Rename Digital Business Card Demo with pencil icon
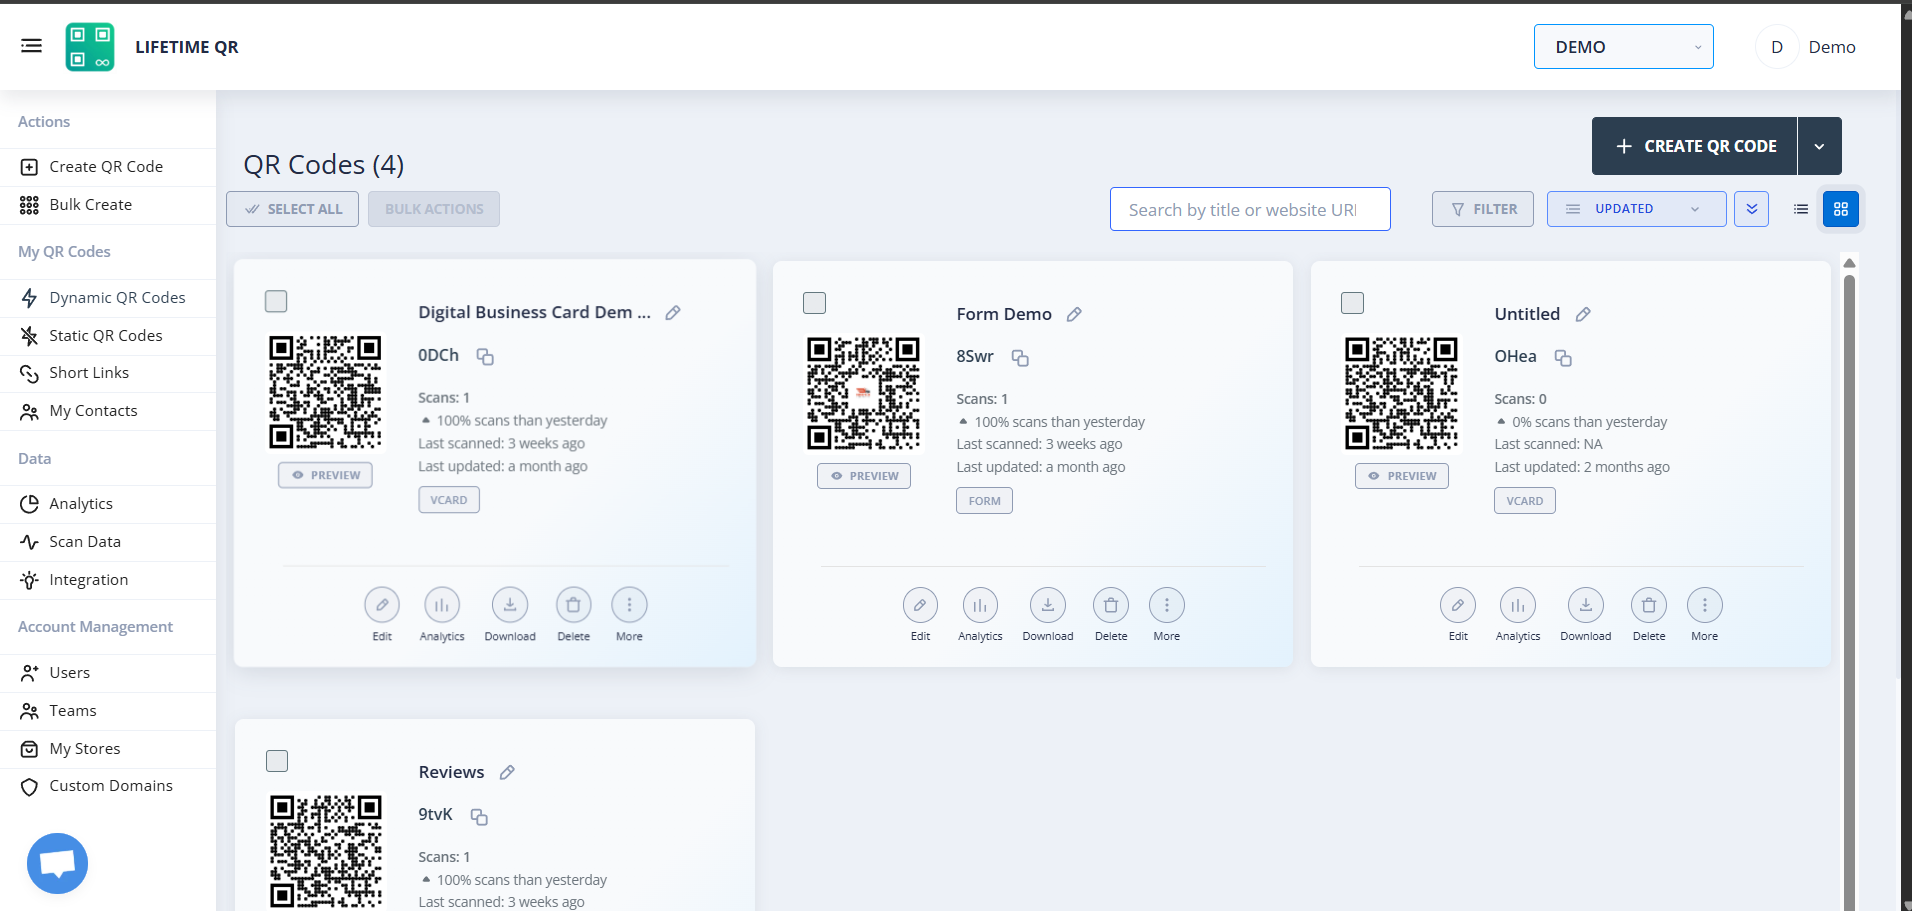Viewport: 1912px width, 911px height. [673, 313]
